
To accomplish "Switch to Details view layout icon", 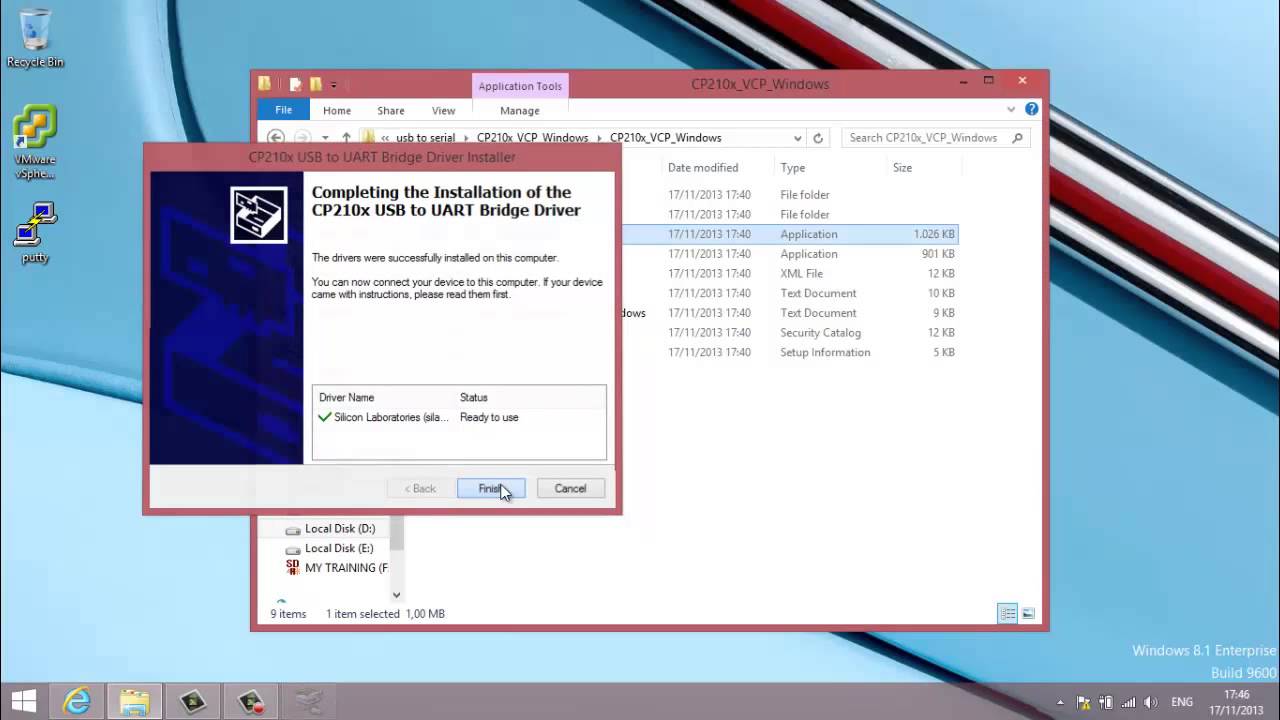I will point(1008,613).
